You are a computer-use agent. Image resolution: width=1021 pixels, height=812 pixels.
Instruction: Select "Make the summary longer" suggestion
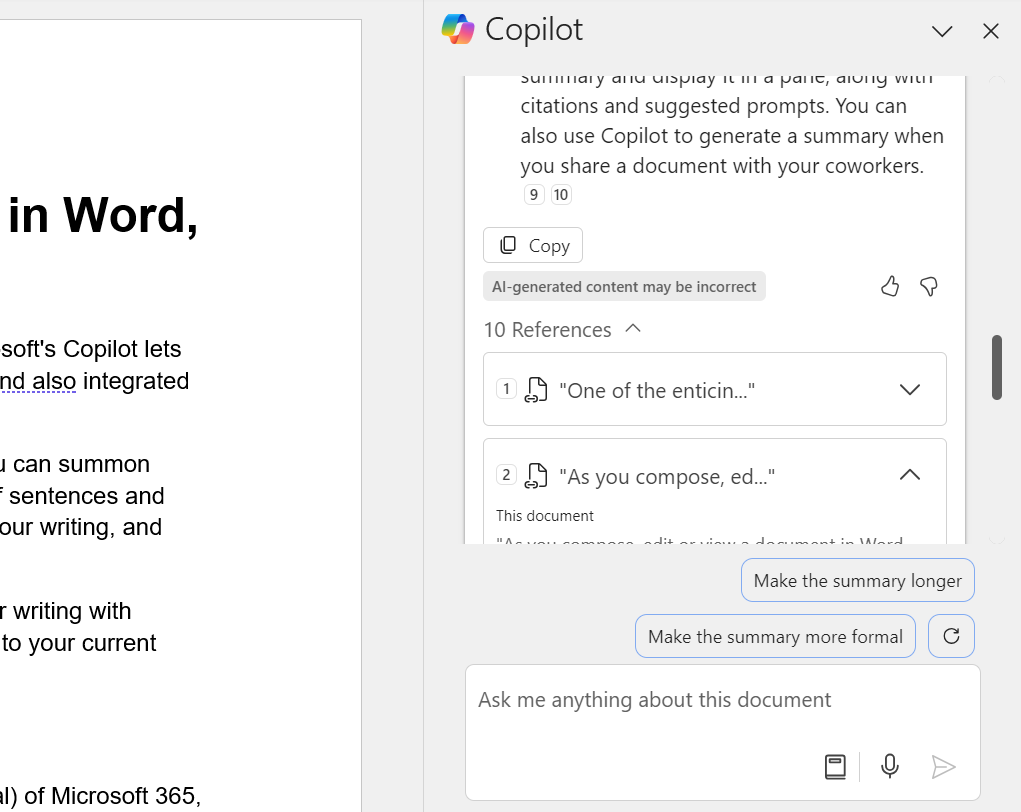click(858, 580)
